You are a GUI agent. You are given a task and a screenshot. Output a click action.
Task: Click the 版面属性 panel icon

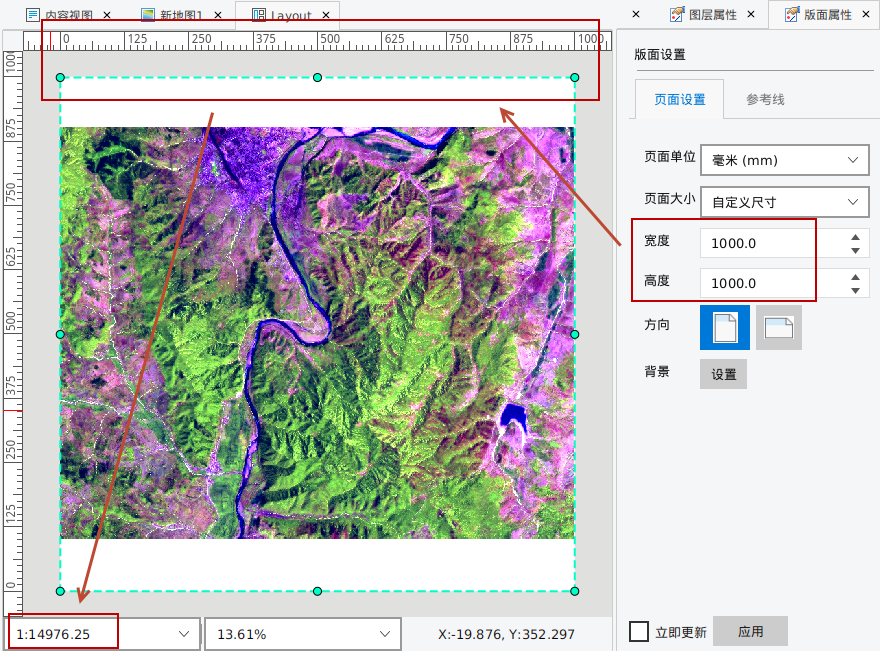click(792, 15)
